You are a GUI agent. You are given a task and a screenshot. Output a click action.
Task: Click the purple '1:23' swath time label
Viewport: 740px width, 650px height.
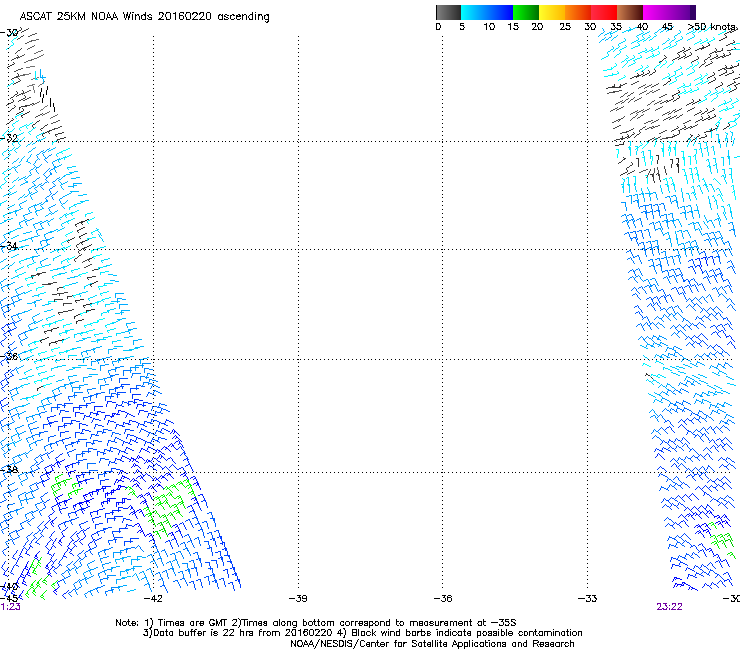point(10,607)
